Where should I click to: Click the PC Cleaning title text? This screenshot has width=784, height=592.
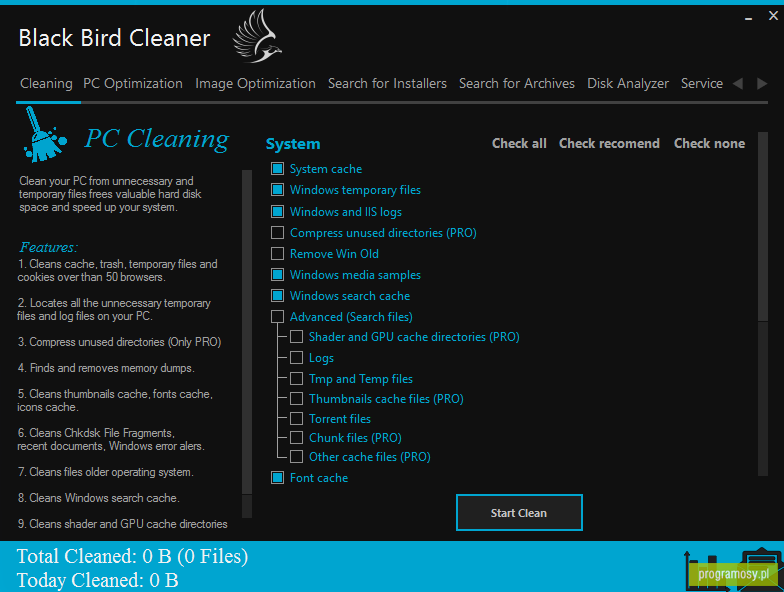tap(156, 138)
